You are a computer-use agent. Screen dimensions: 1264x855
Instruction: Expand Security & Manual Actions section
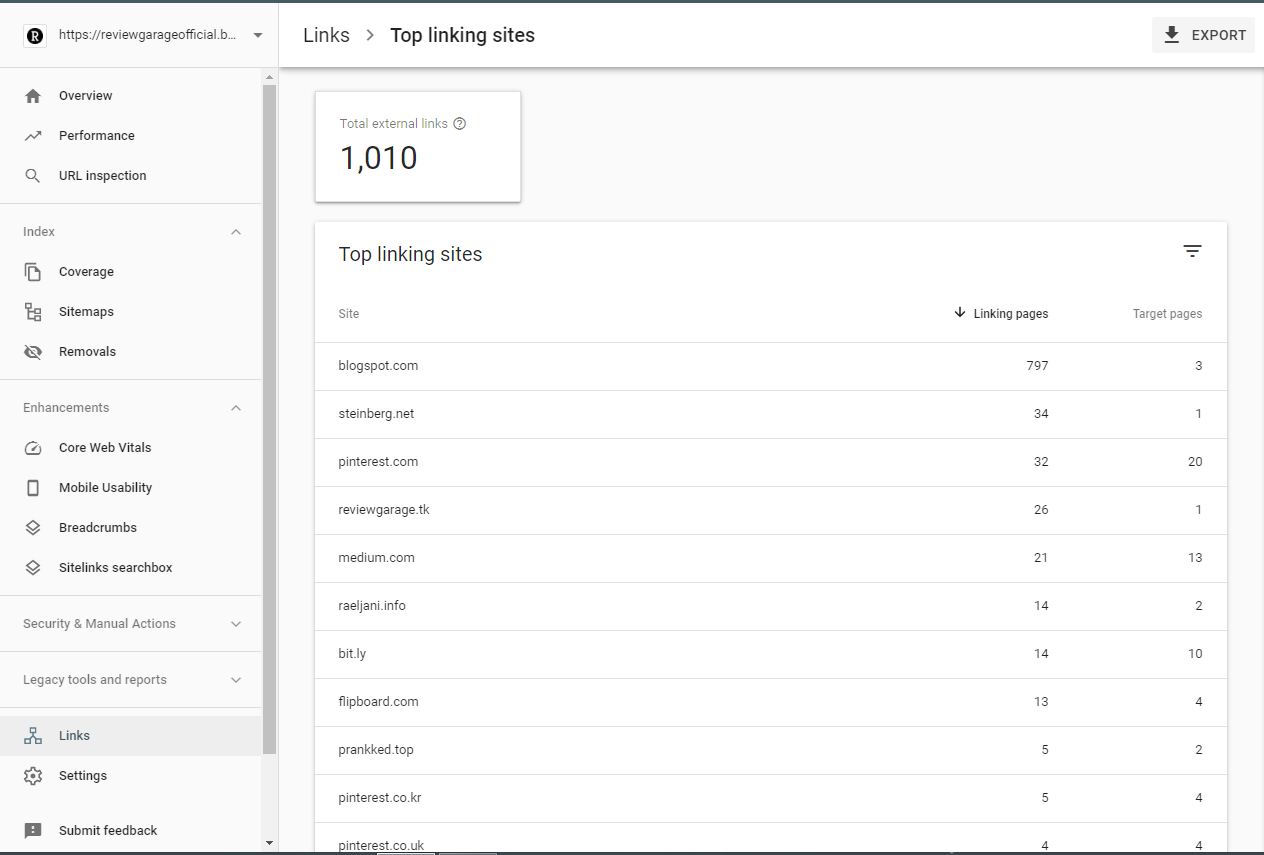[x=236, y=624]
